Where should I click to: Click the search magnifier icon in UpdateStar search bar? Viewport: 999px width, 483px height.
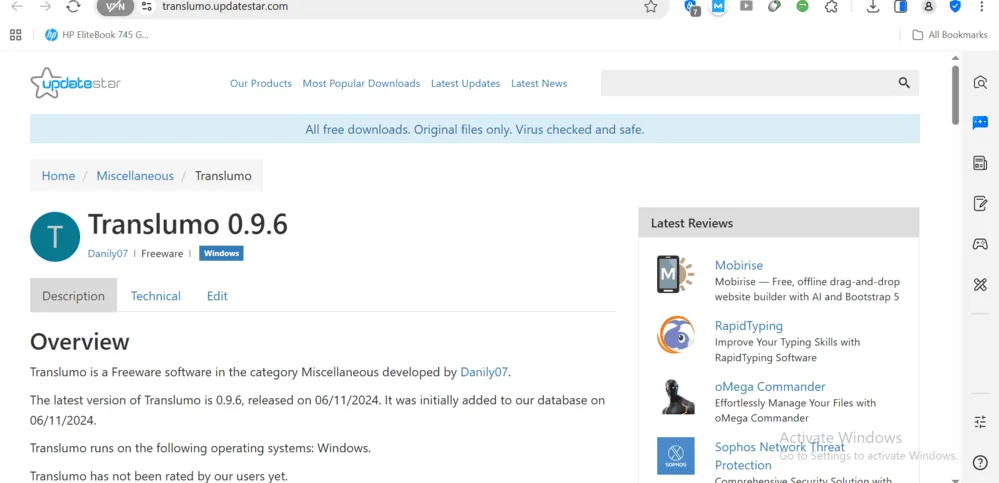[x=904, y=83]
